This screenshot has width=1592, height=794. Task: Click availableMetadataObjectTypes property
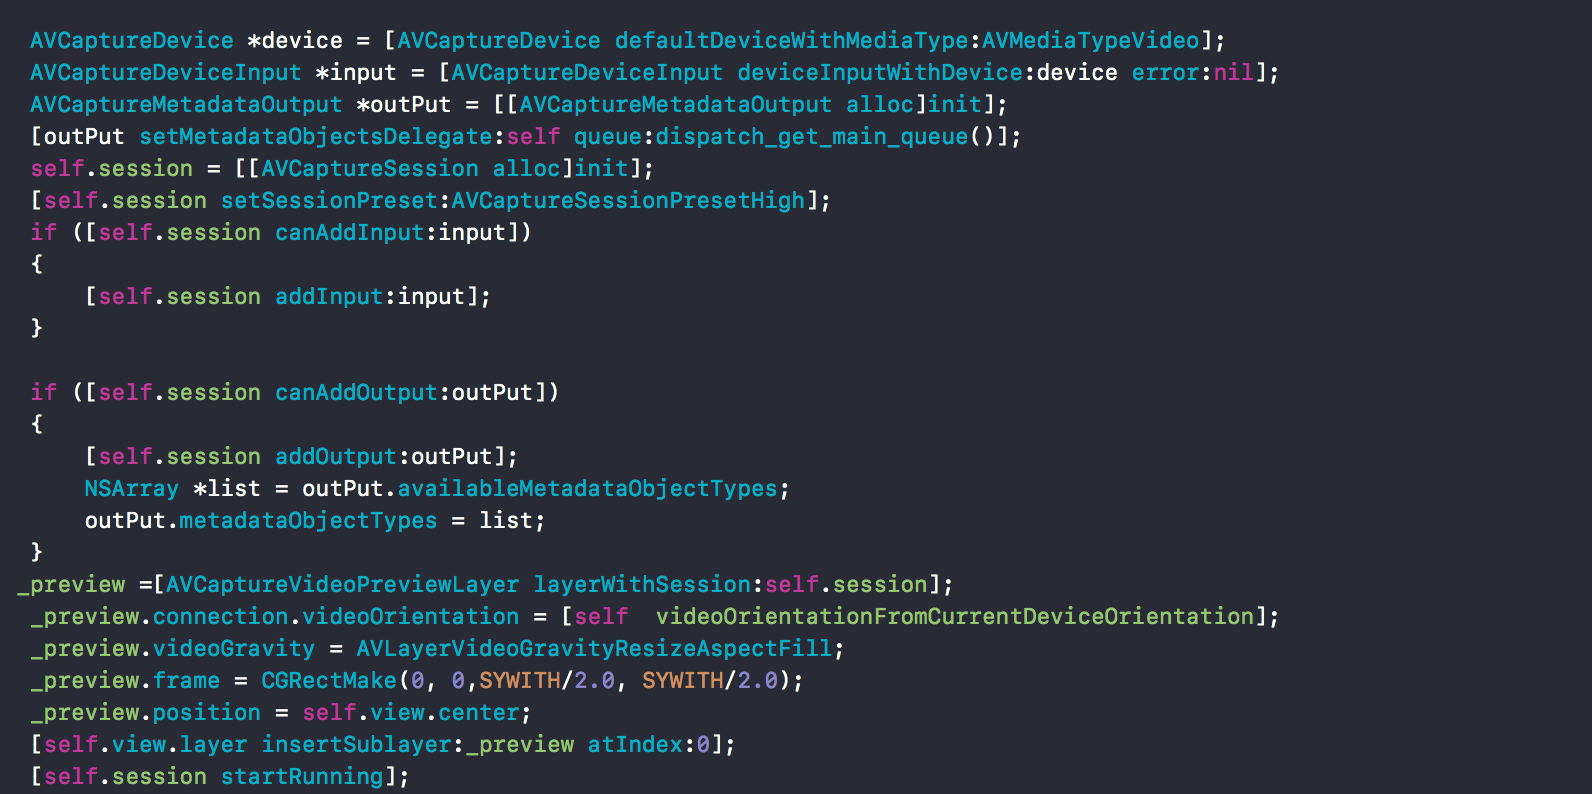588,489
